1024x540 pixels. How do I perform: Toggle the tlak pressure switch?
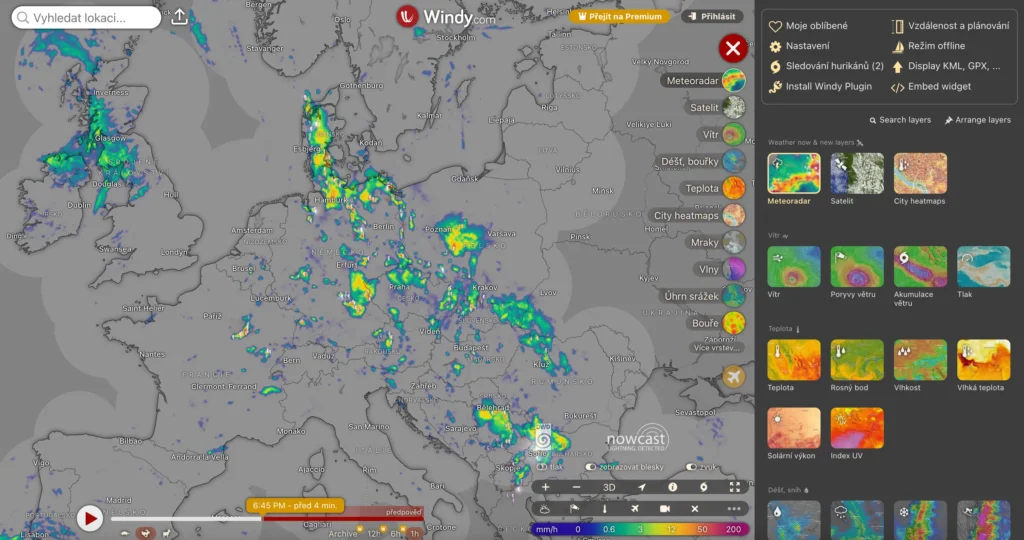(541, 467)
